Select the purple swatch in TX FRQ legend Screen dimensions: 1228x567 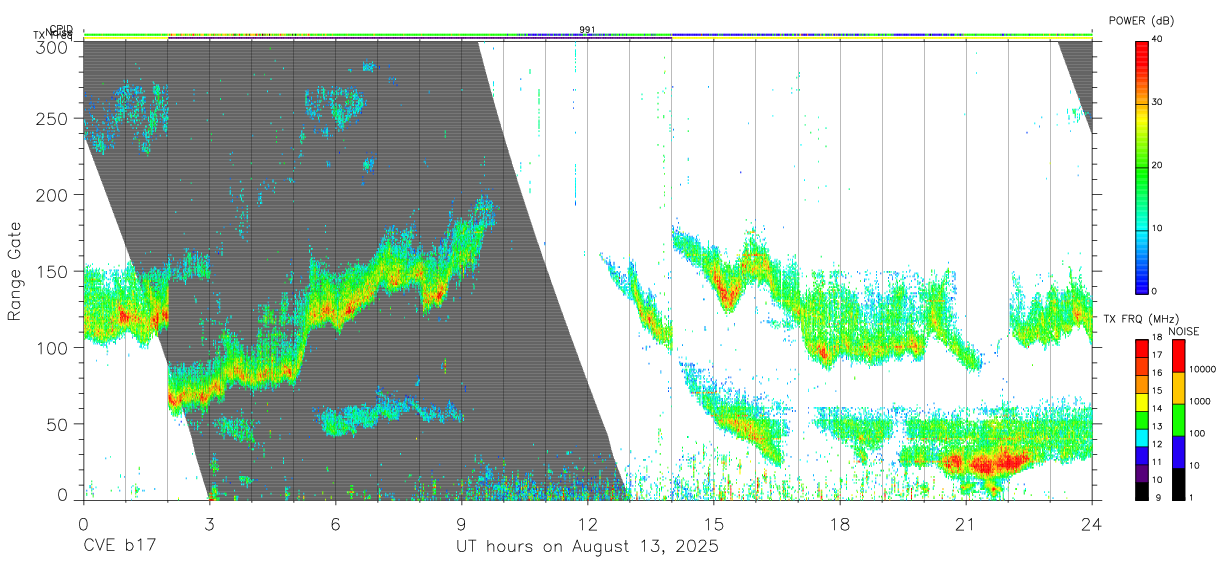point(1142,476)
